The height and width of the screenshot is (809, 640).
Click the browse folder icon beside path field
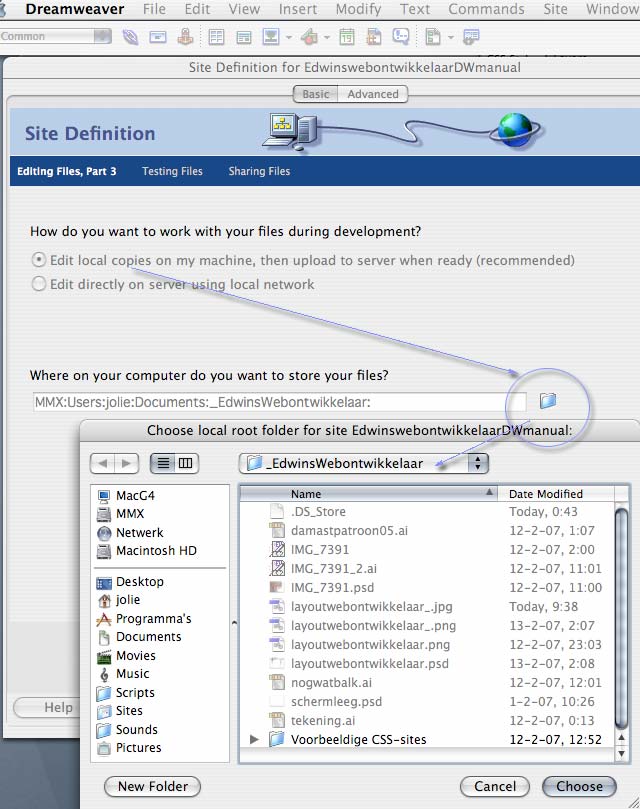[x=548, y=400]
